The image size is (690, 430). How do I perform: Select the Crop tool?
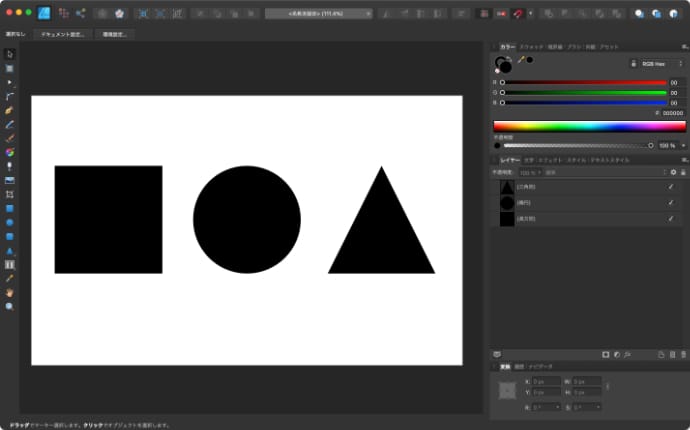click(10, 194)
